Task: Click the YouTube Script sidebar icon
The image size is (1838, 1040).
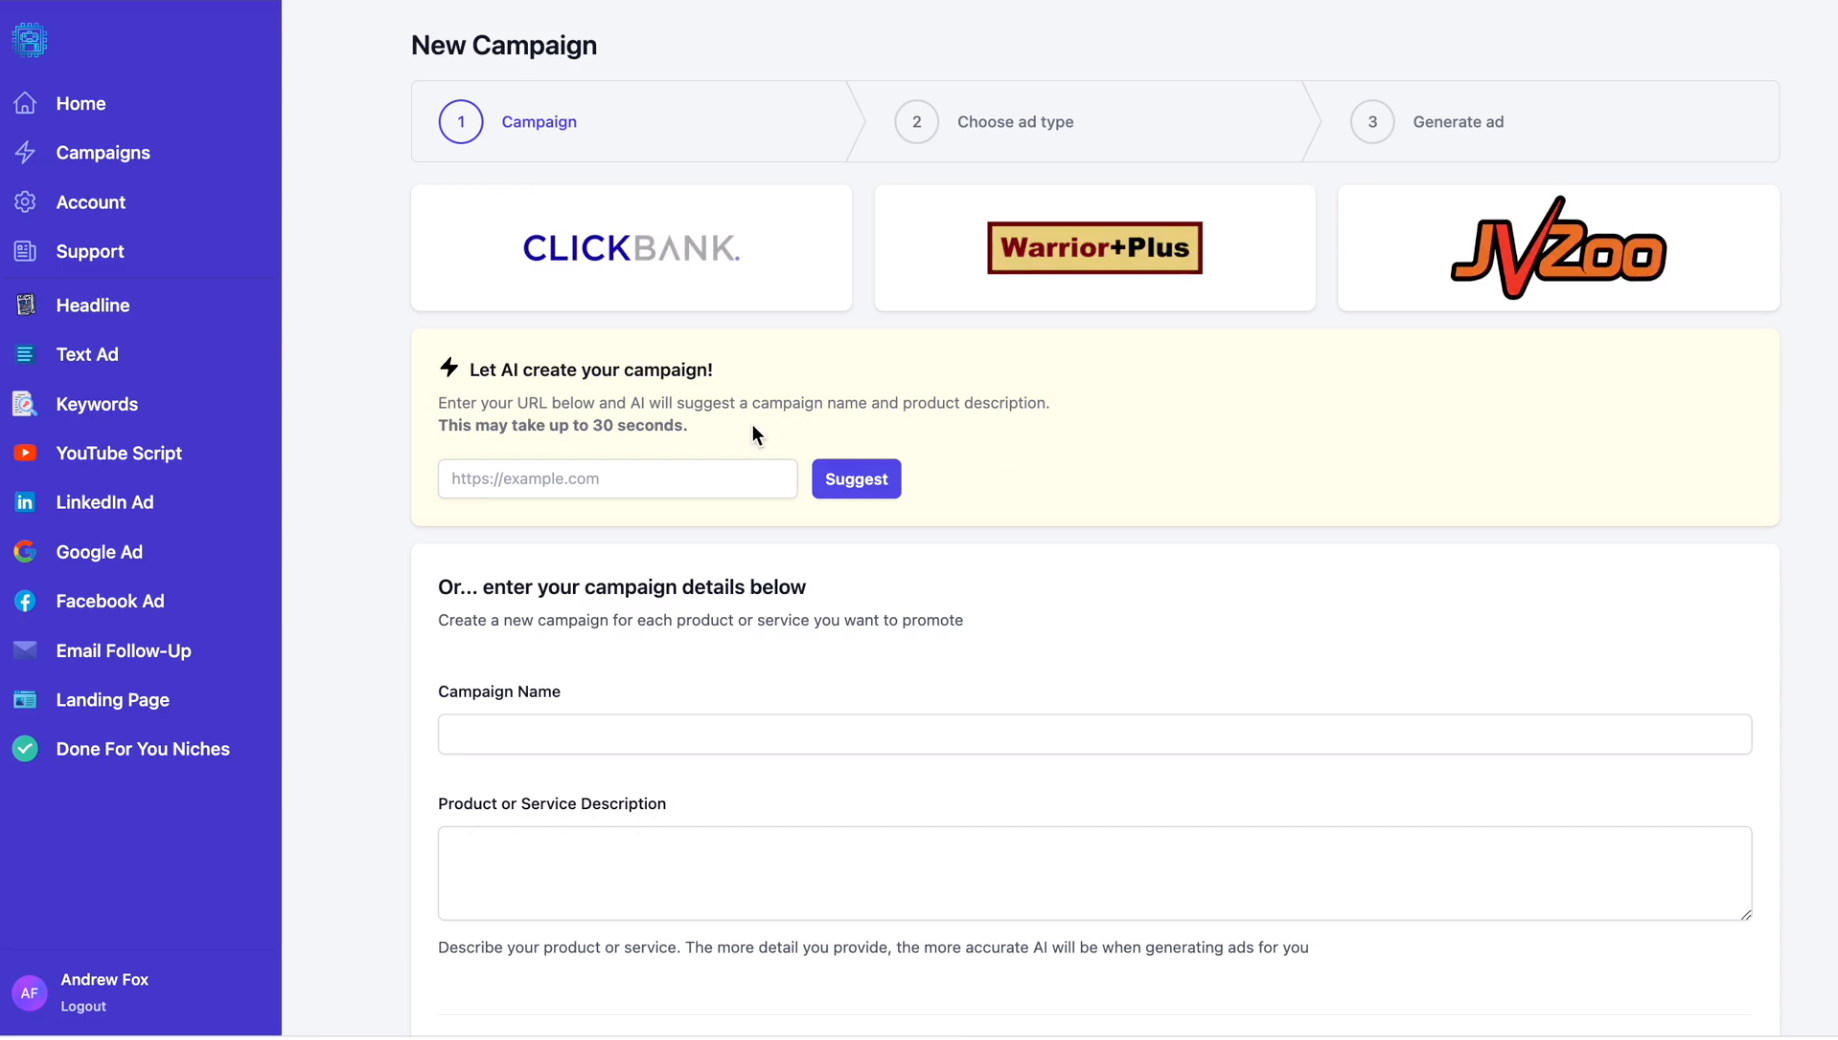Action: [x=25, y=453]
